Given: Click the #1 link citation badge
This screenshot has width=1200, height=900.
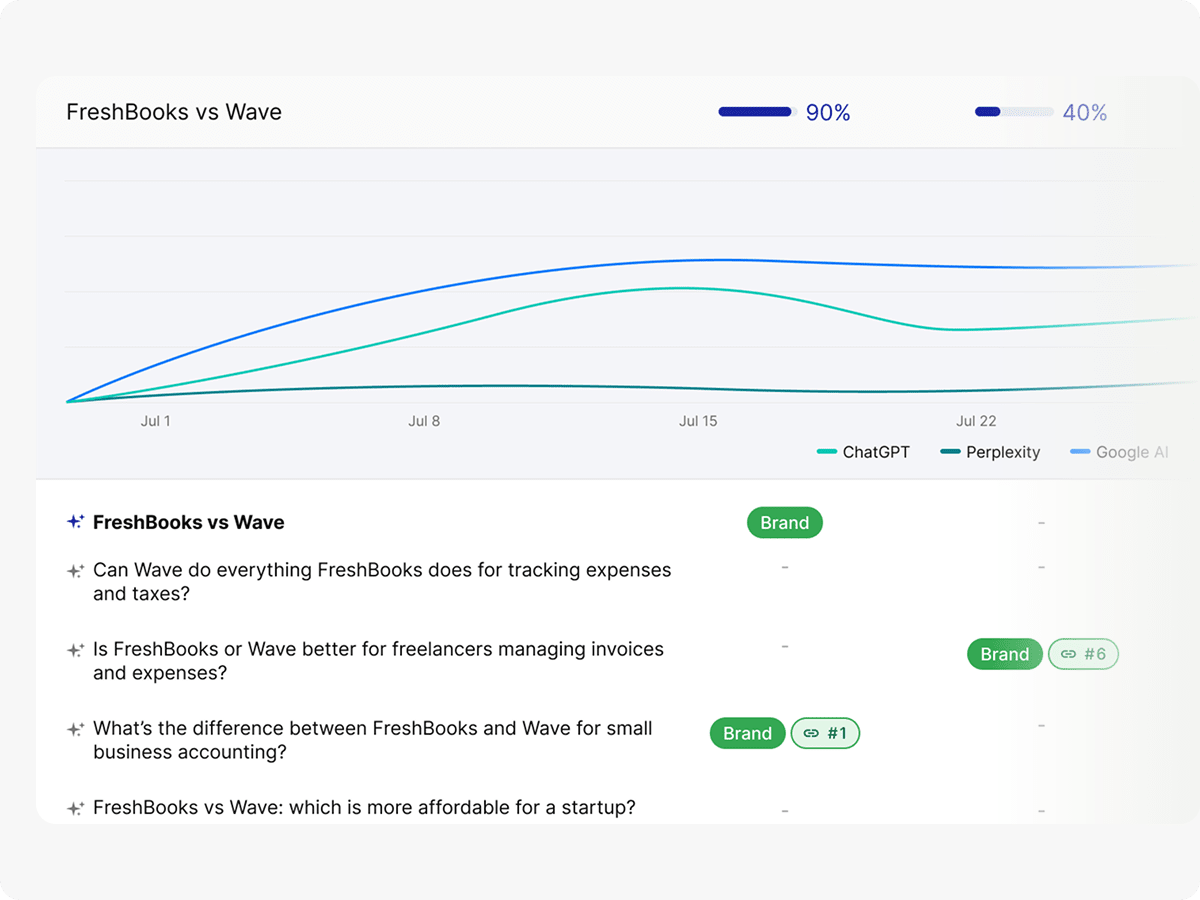Looking at the screenshot, I should (825, 733).
